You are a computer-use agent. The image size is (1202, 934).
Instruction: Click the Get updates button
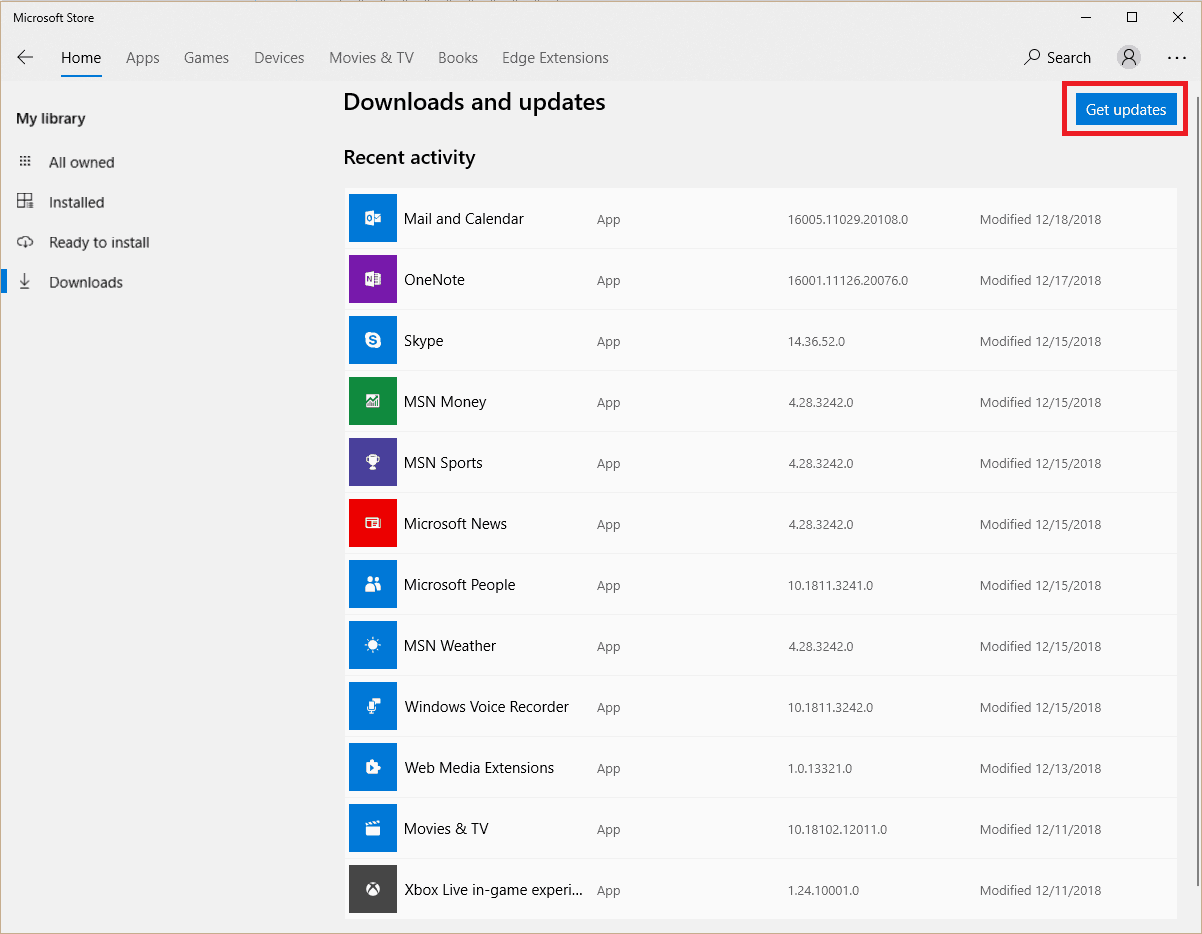(1126, 109)
